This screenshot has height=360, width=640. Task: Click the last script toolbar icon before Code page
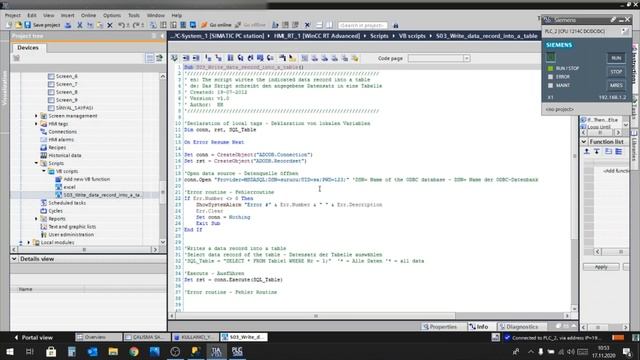click(x=355, y=58)
